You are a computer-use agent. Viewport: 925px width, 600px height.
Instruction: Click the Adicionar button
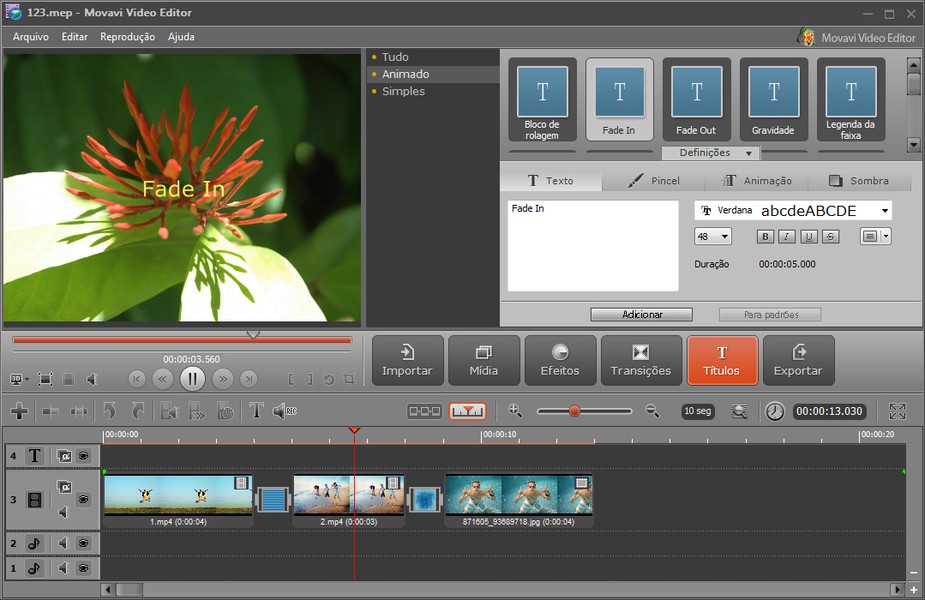tap(642, 314)
